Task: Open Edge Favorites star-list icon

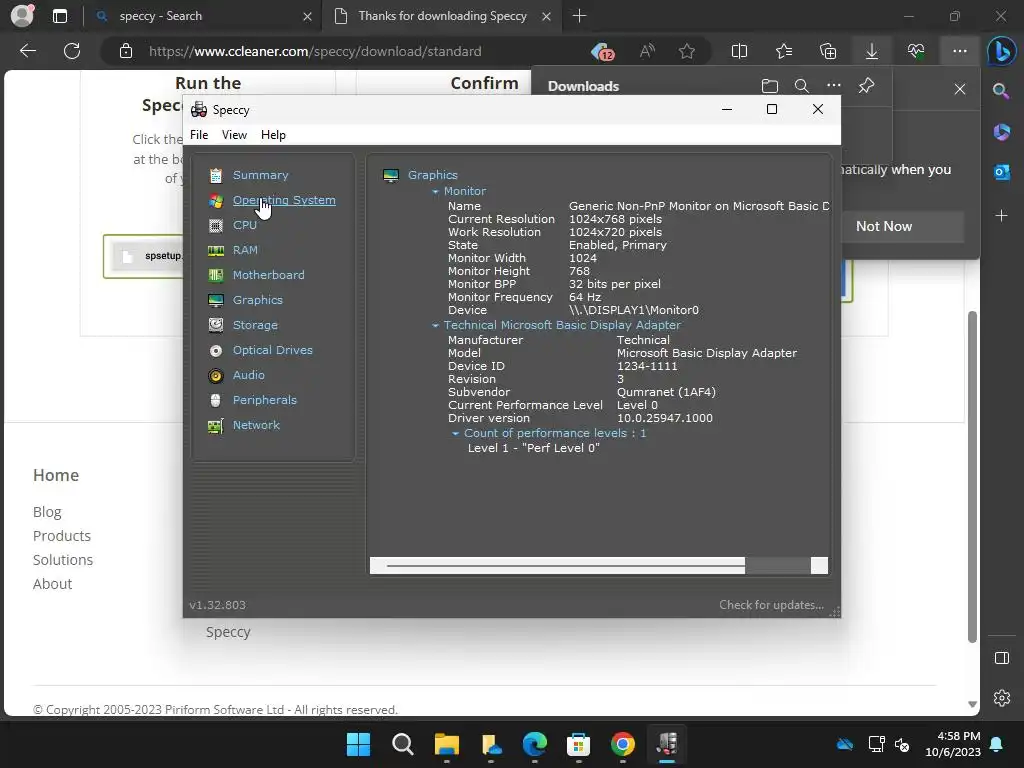Action: (x=784, y=51)
